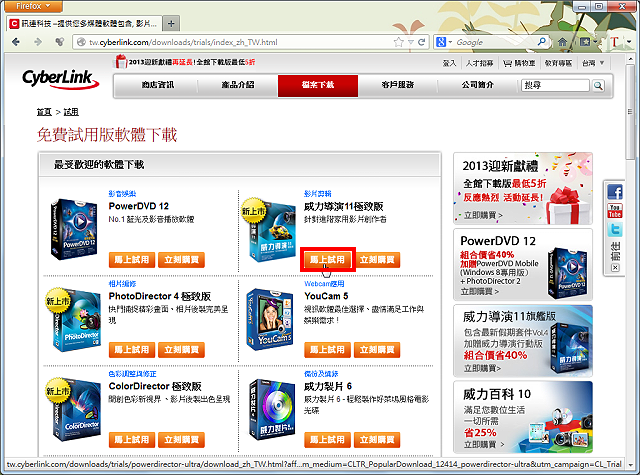Open the 產品介紹 navigation menu
Image resolution: width=640 pixels, height=475 pixels.
(x=238, y=85)
